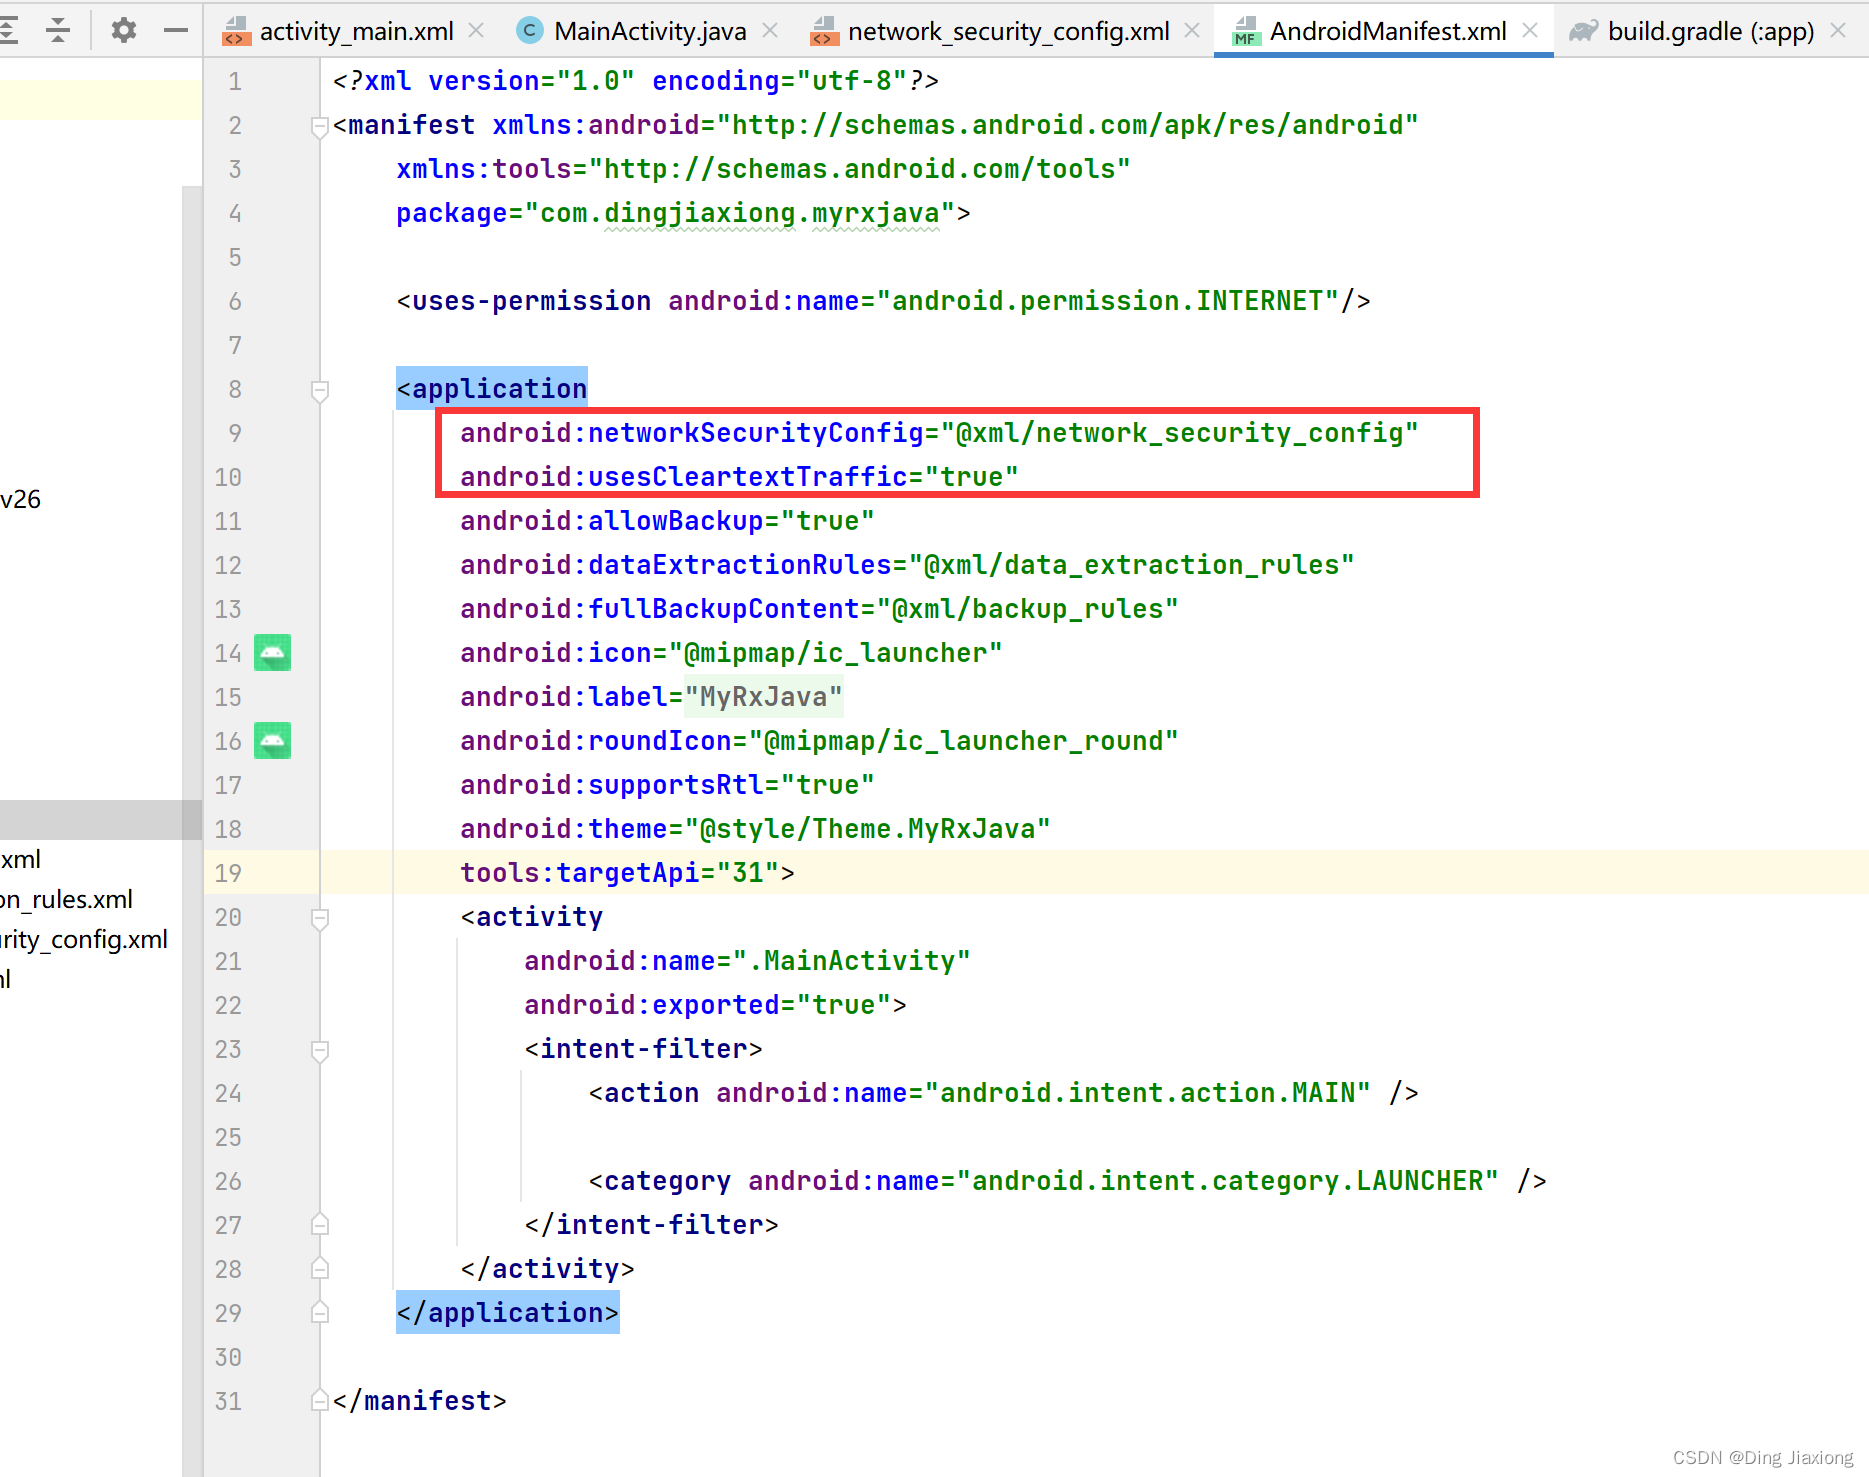Click the android:allowBackup attribute
The height and width of the screenshot is (1477, 1869).
coord(667,521)
